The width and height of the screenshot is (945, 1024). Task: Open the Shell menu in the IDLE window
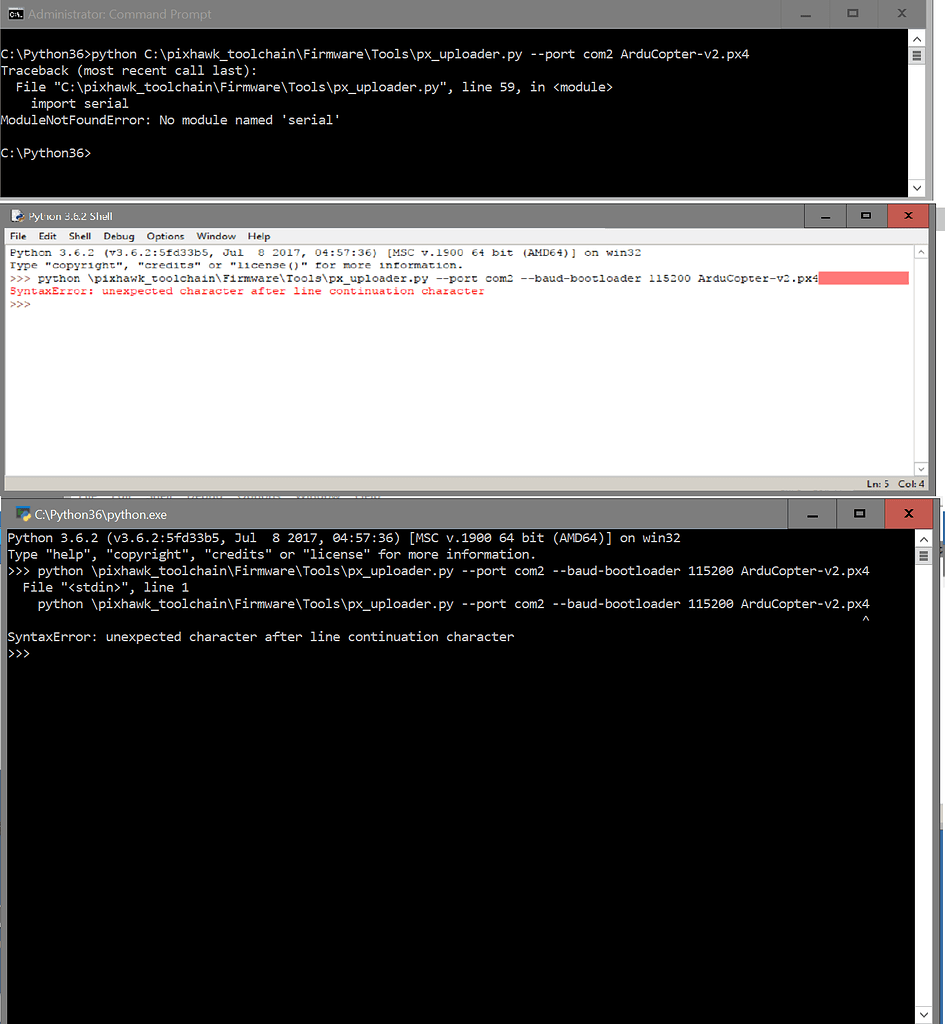79,236
